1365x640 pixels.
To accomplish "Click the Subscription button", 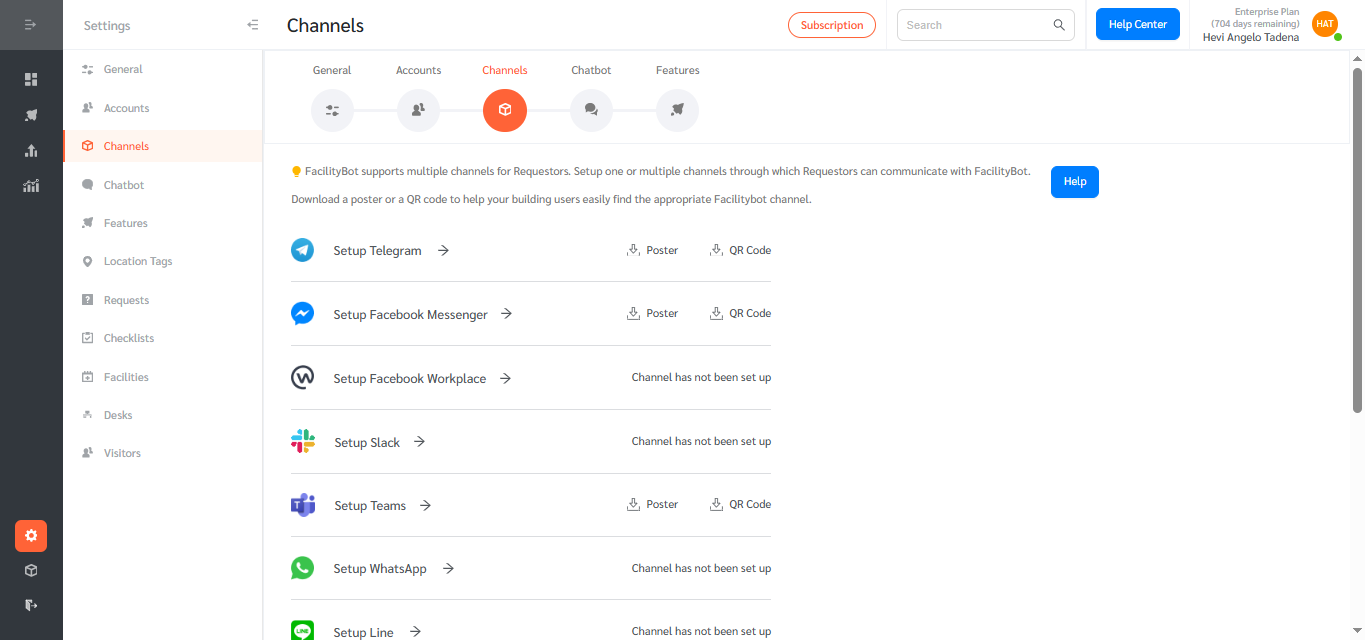I will coord(832,25).
